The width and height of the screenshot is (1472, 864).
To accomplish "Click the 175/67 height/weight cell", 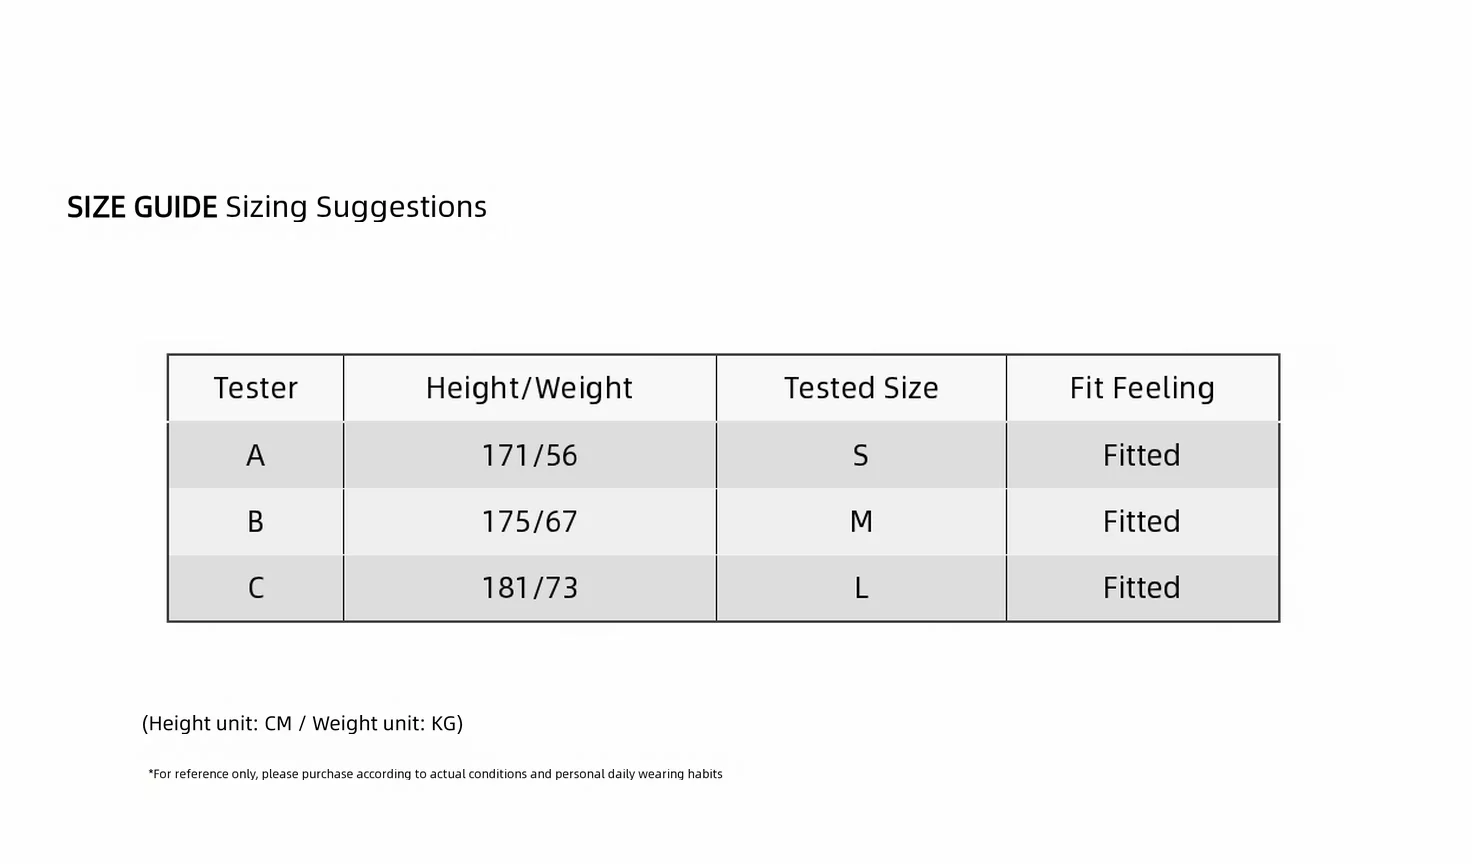I will 529,522.
